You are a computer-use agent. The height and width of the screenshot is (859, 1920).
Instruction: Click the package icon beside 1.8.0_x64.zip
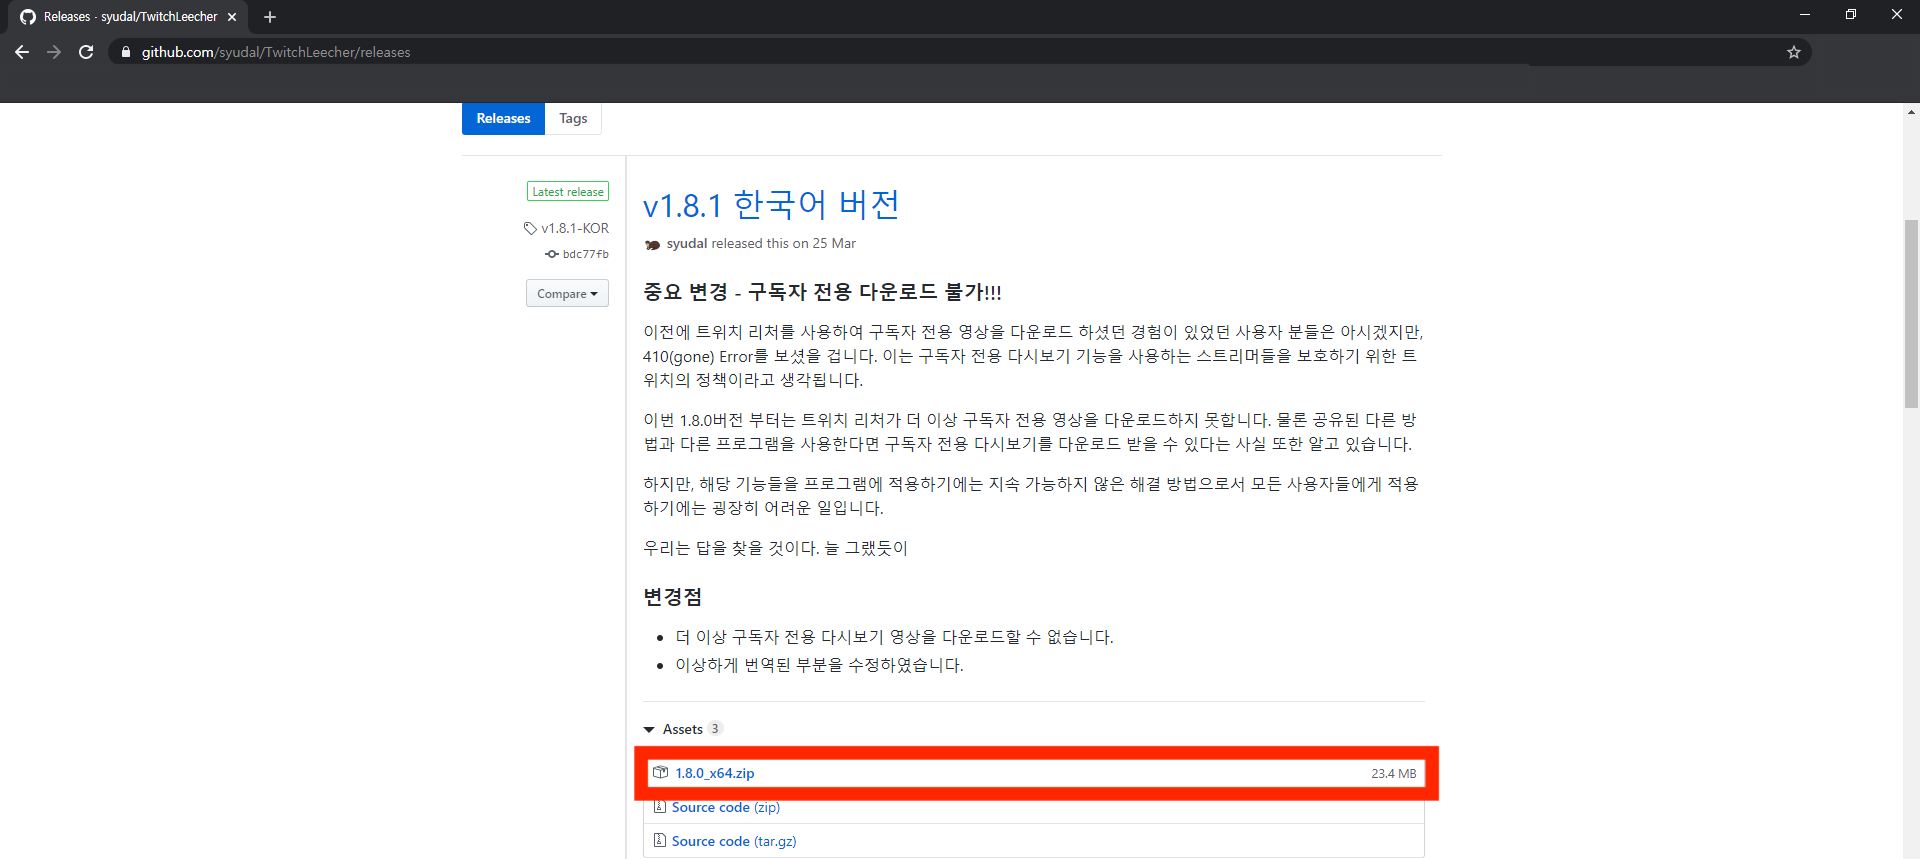pos(660,772)
